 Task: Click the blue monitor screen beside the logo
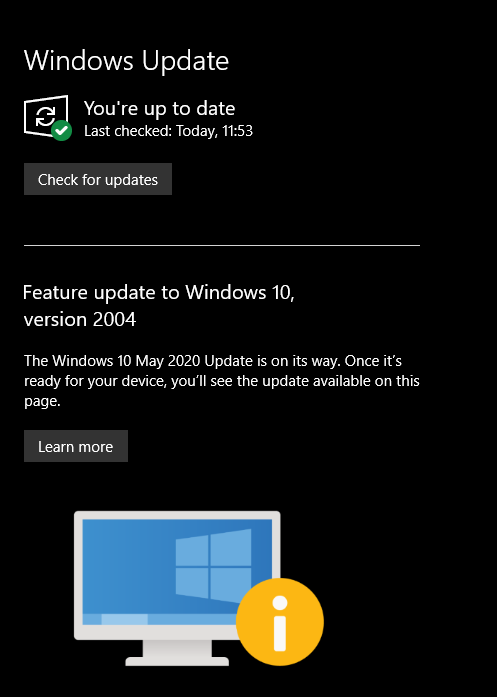click(x=127, y=565)
